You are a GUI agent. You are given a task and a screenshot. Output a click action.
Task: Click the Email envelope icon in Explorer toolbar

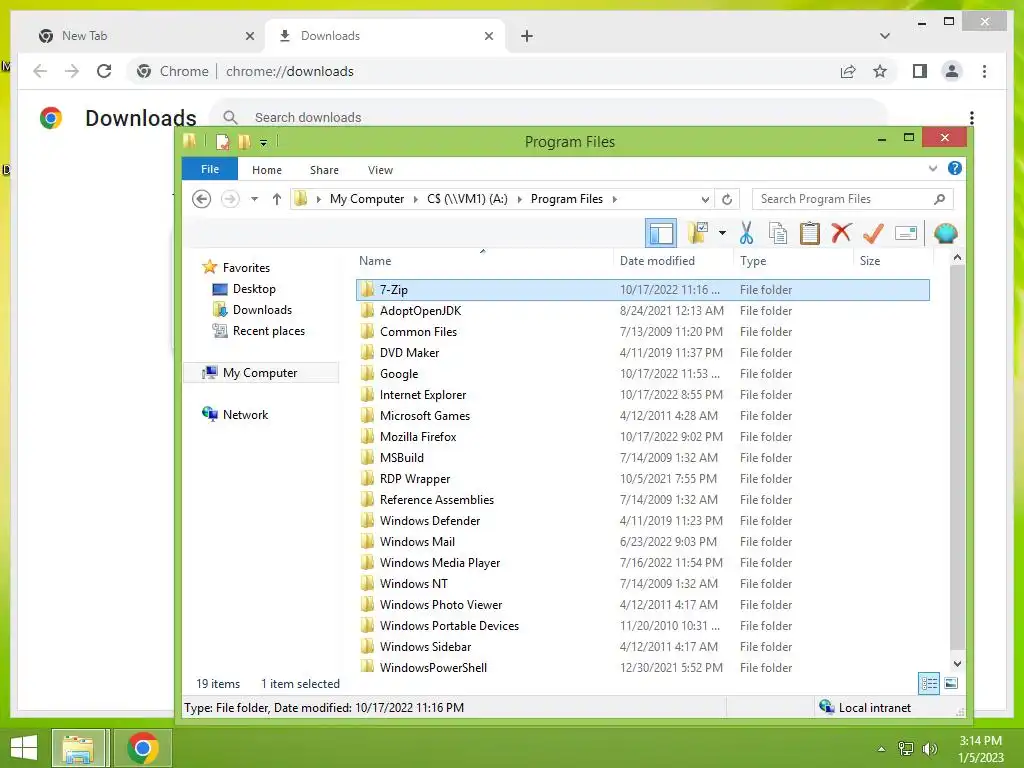[906, 233]
